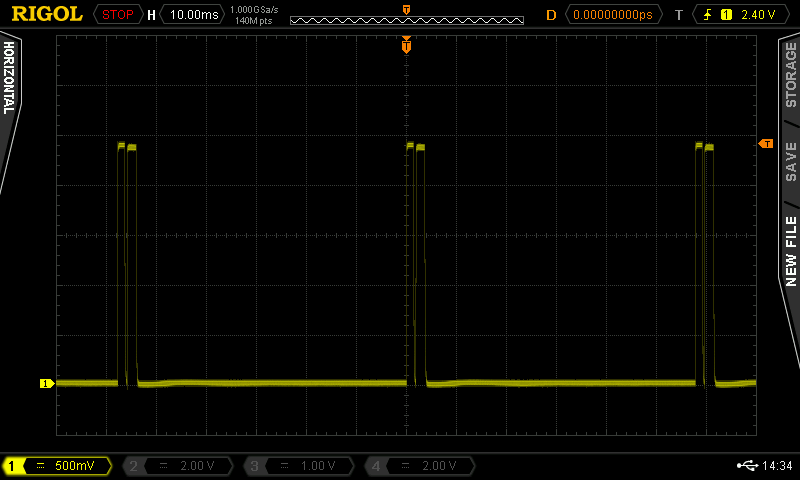Screen dimensions: 800x480
Task: Click the waveform memory overview bar
Action: coord(407,20)
